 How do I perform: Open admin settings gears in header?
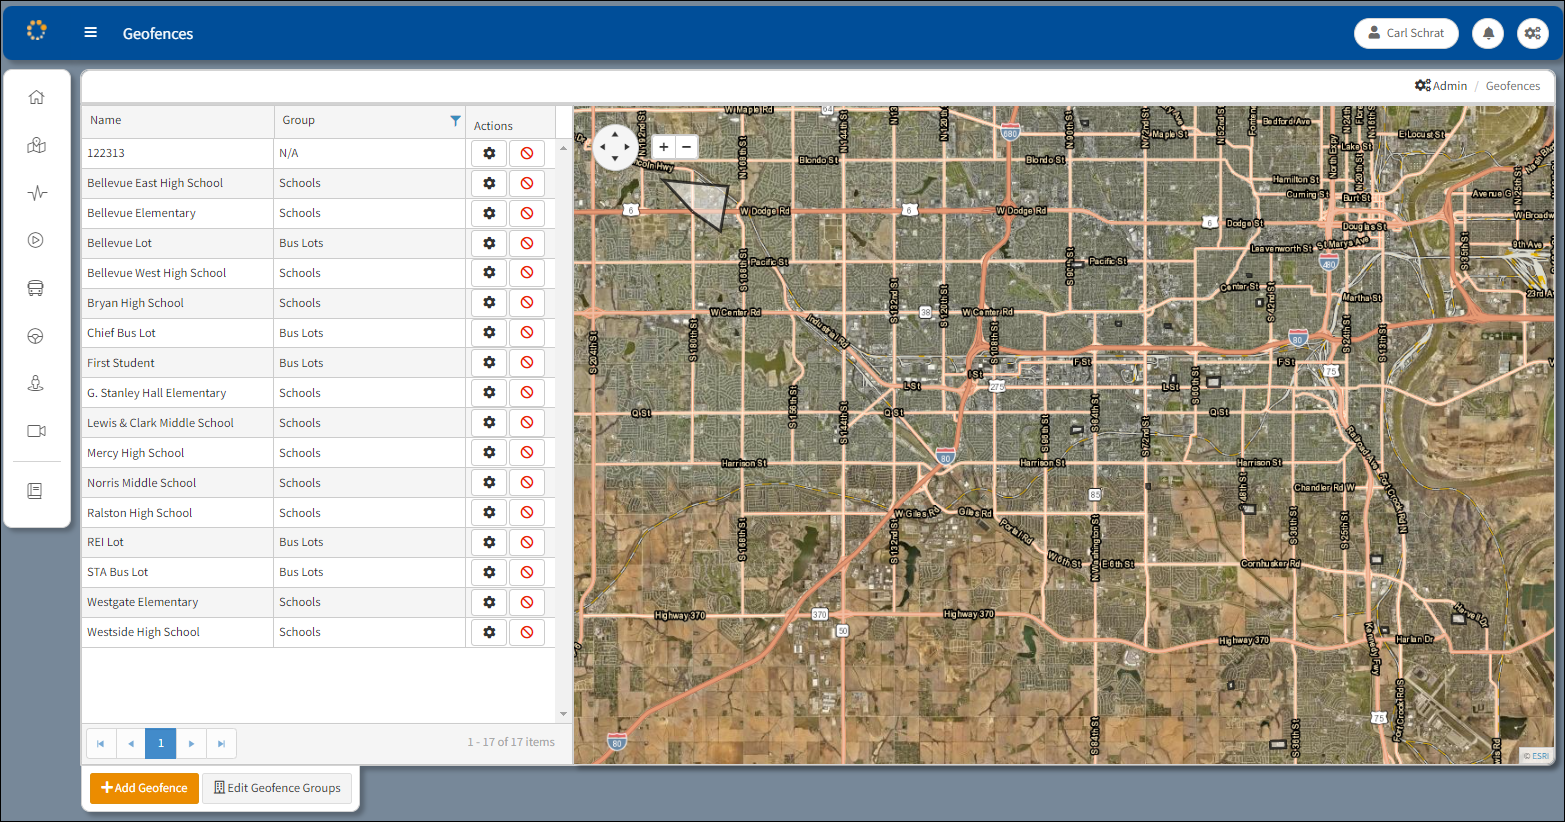(1533, 33)
